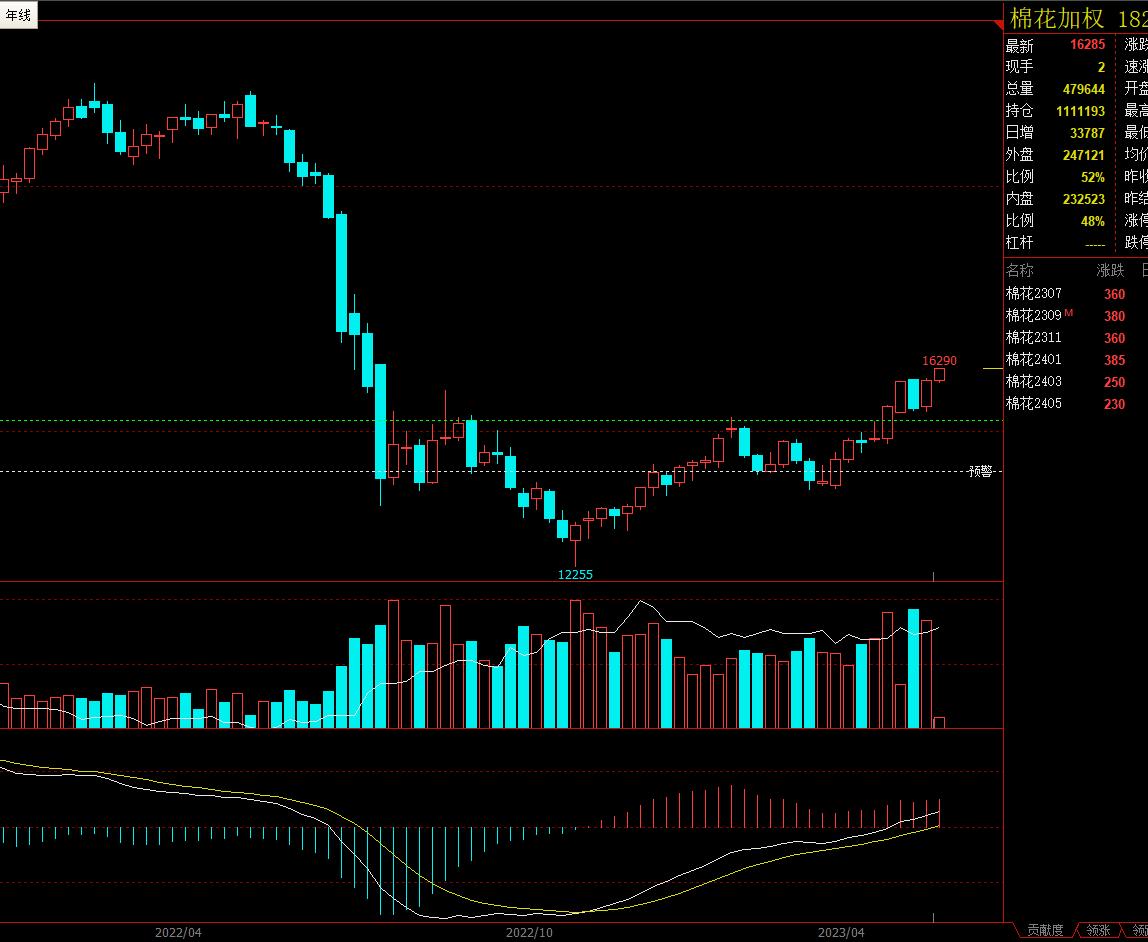The height and width of the screenshot is (942, 1148).
Task: Click the 52% ratio value
Action: pyautogui.click(x=1092, y=177)
